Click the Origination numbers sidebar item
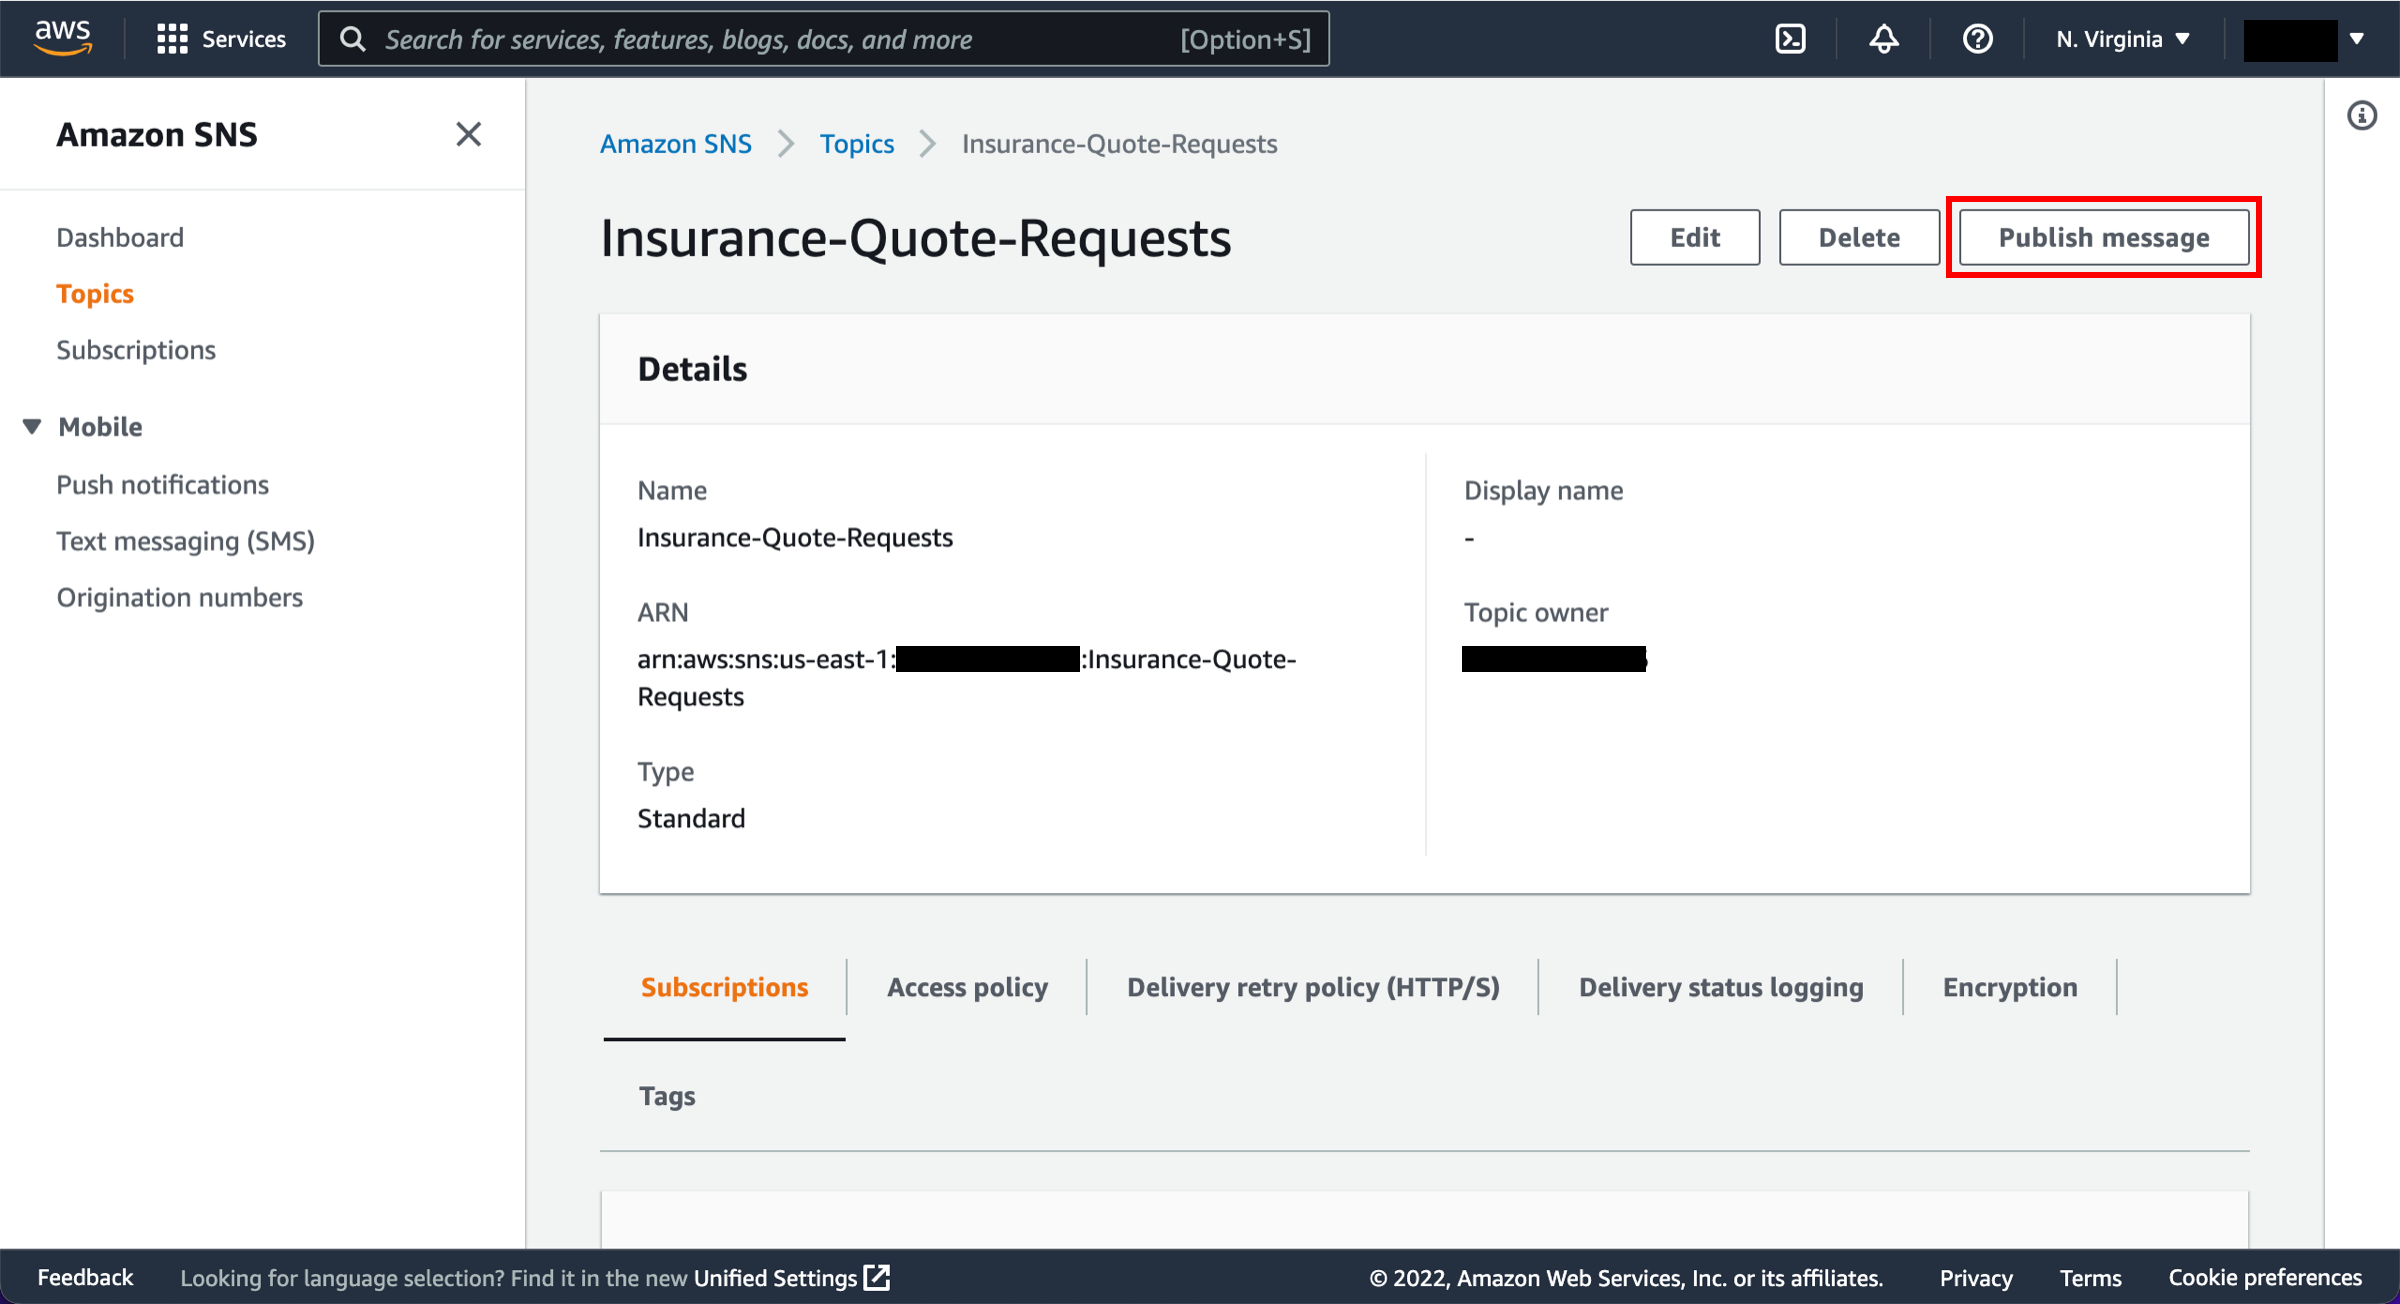This screenshot has height=1304, width=2400. coord(180,596)
